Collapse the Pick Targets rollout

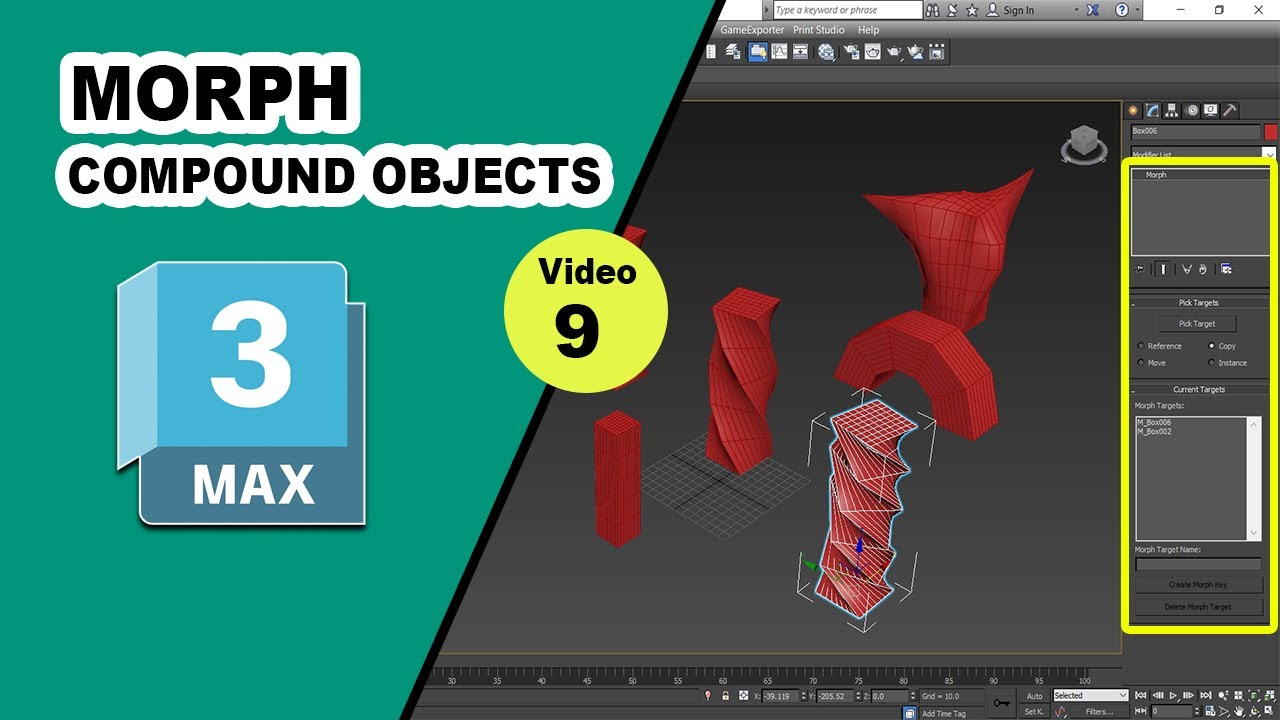(x=1198, y=302)
